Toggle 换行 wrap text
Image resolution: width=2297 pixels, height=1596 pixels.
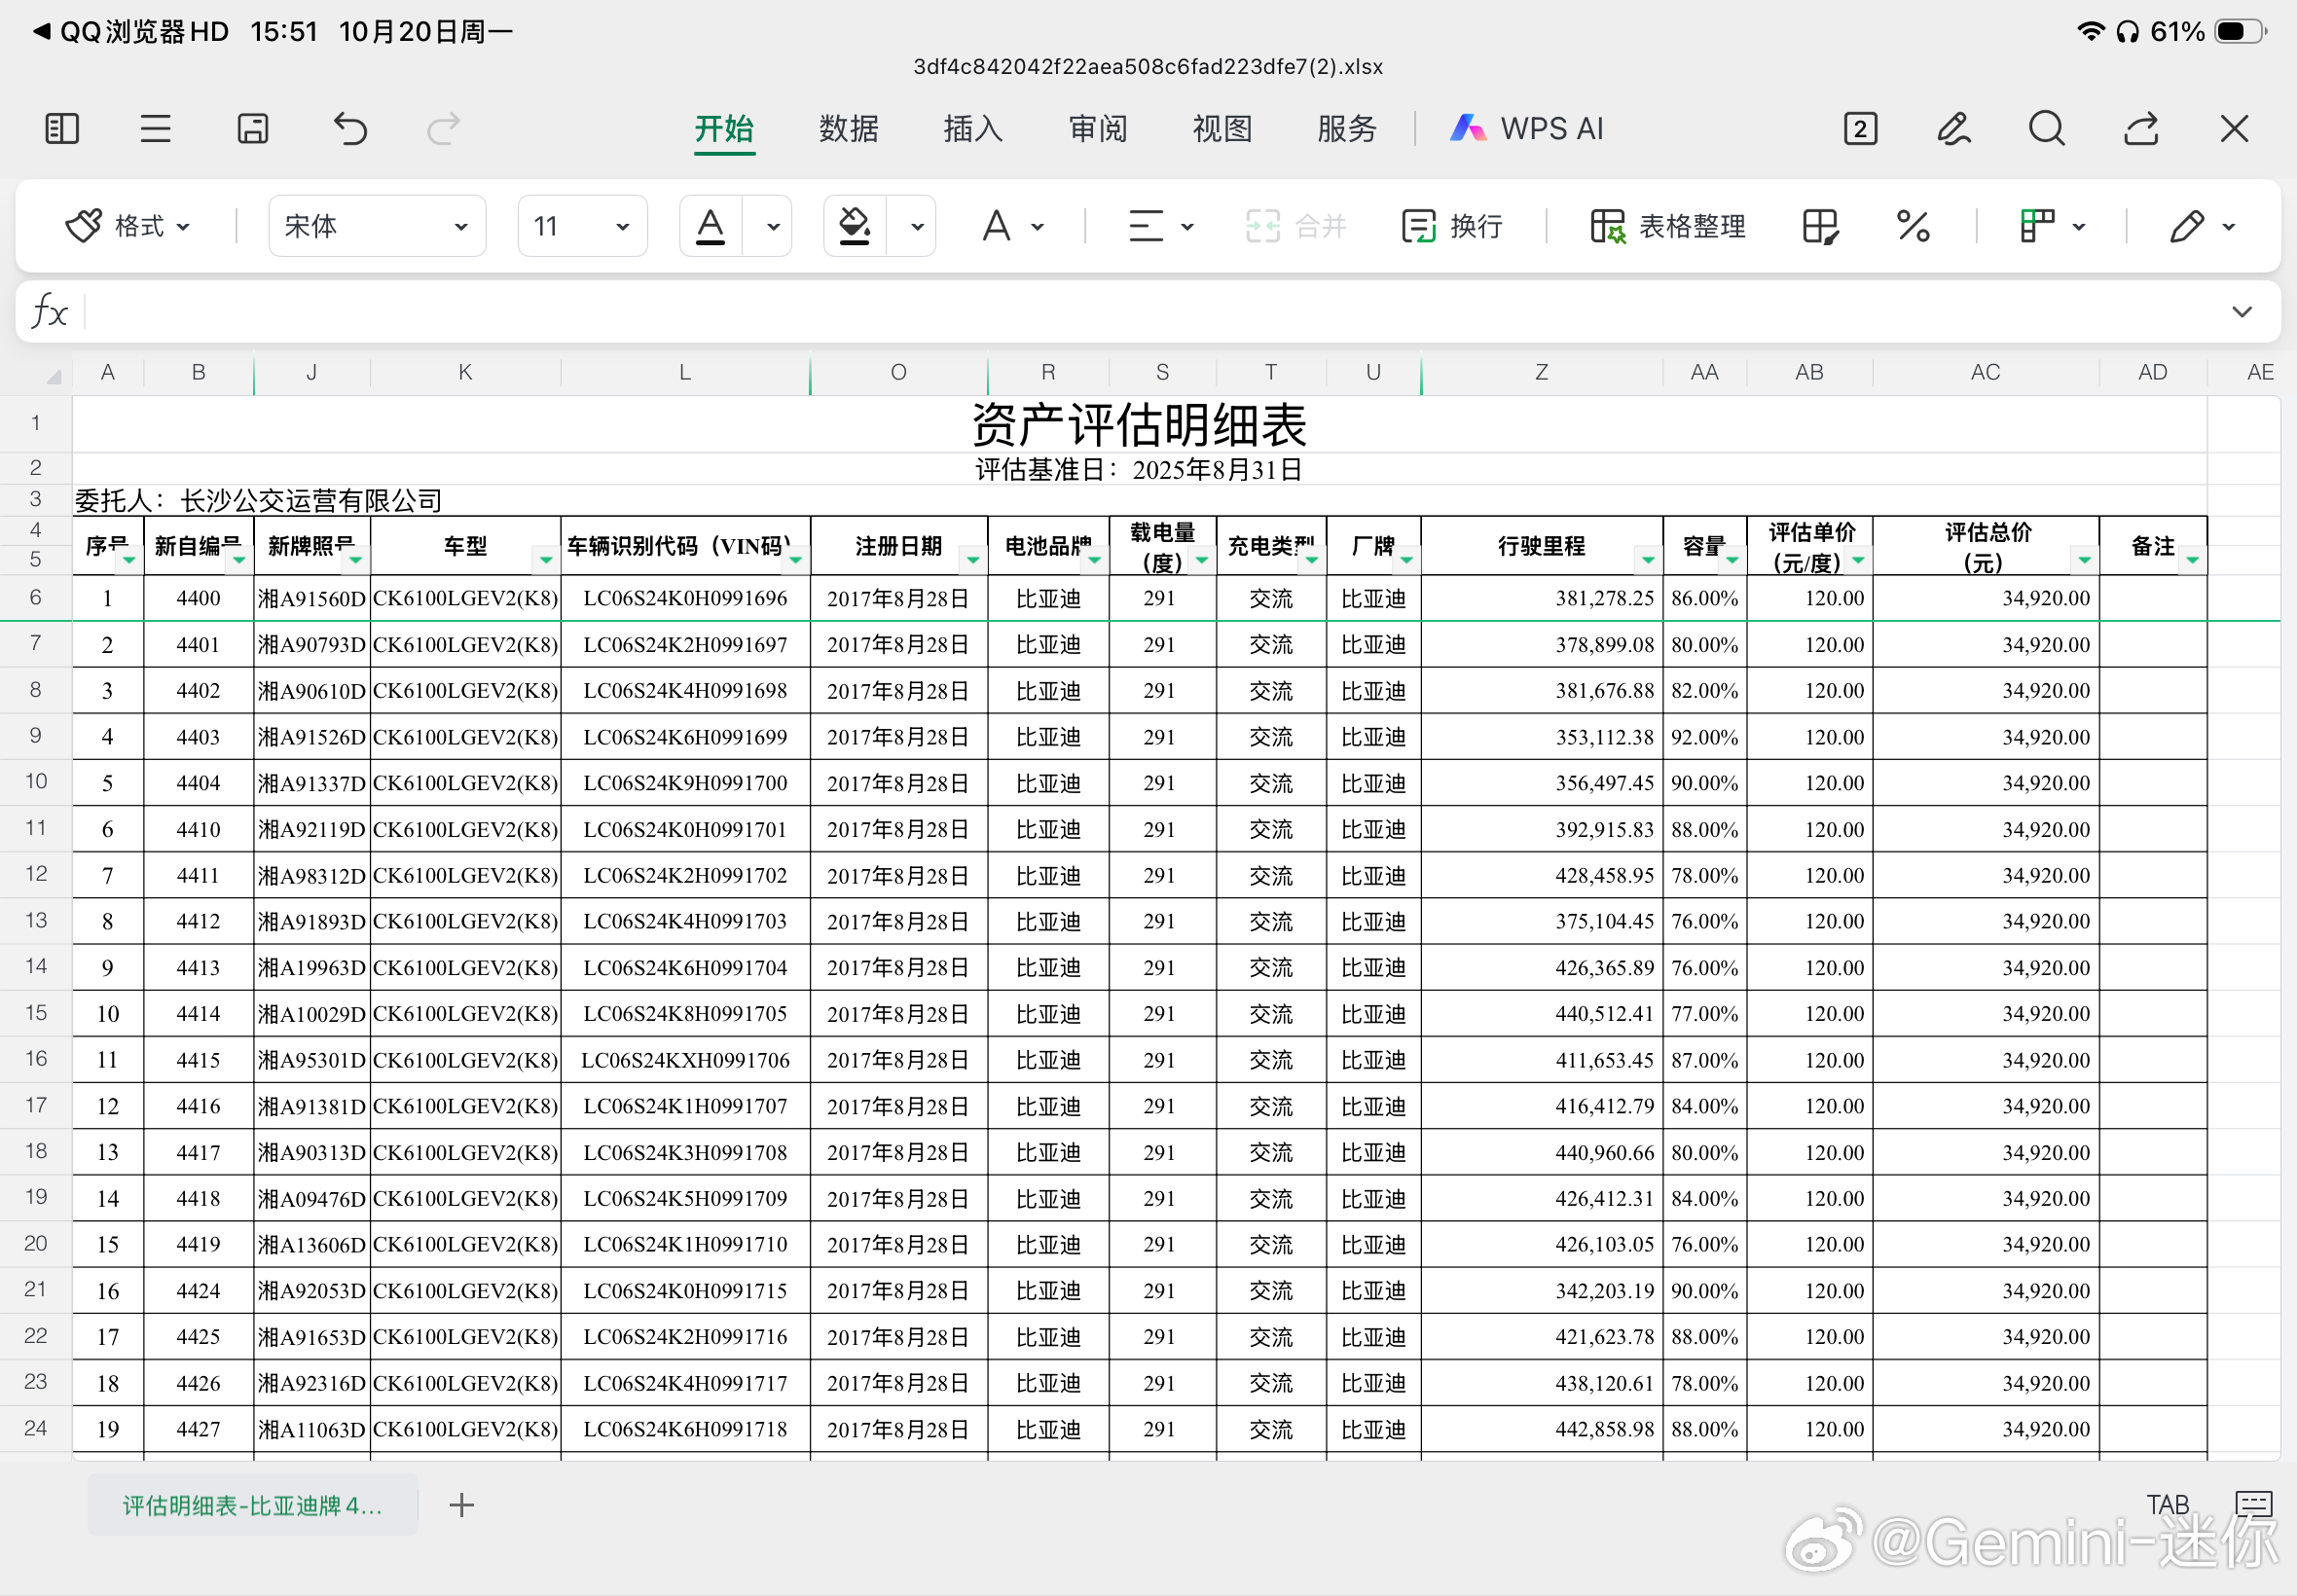pos(1452,226)
